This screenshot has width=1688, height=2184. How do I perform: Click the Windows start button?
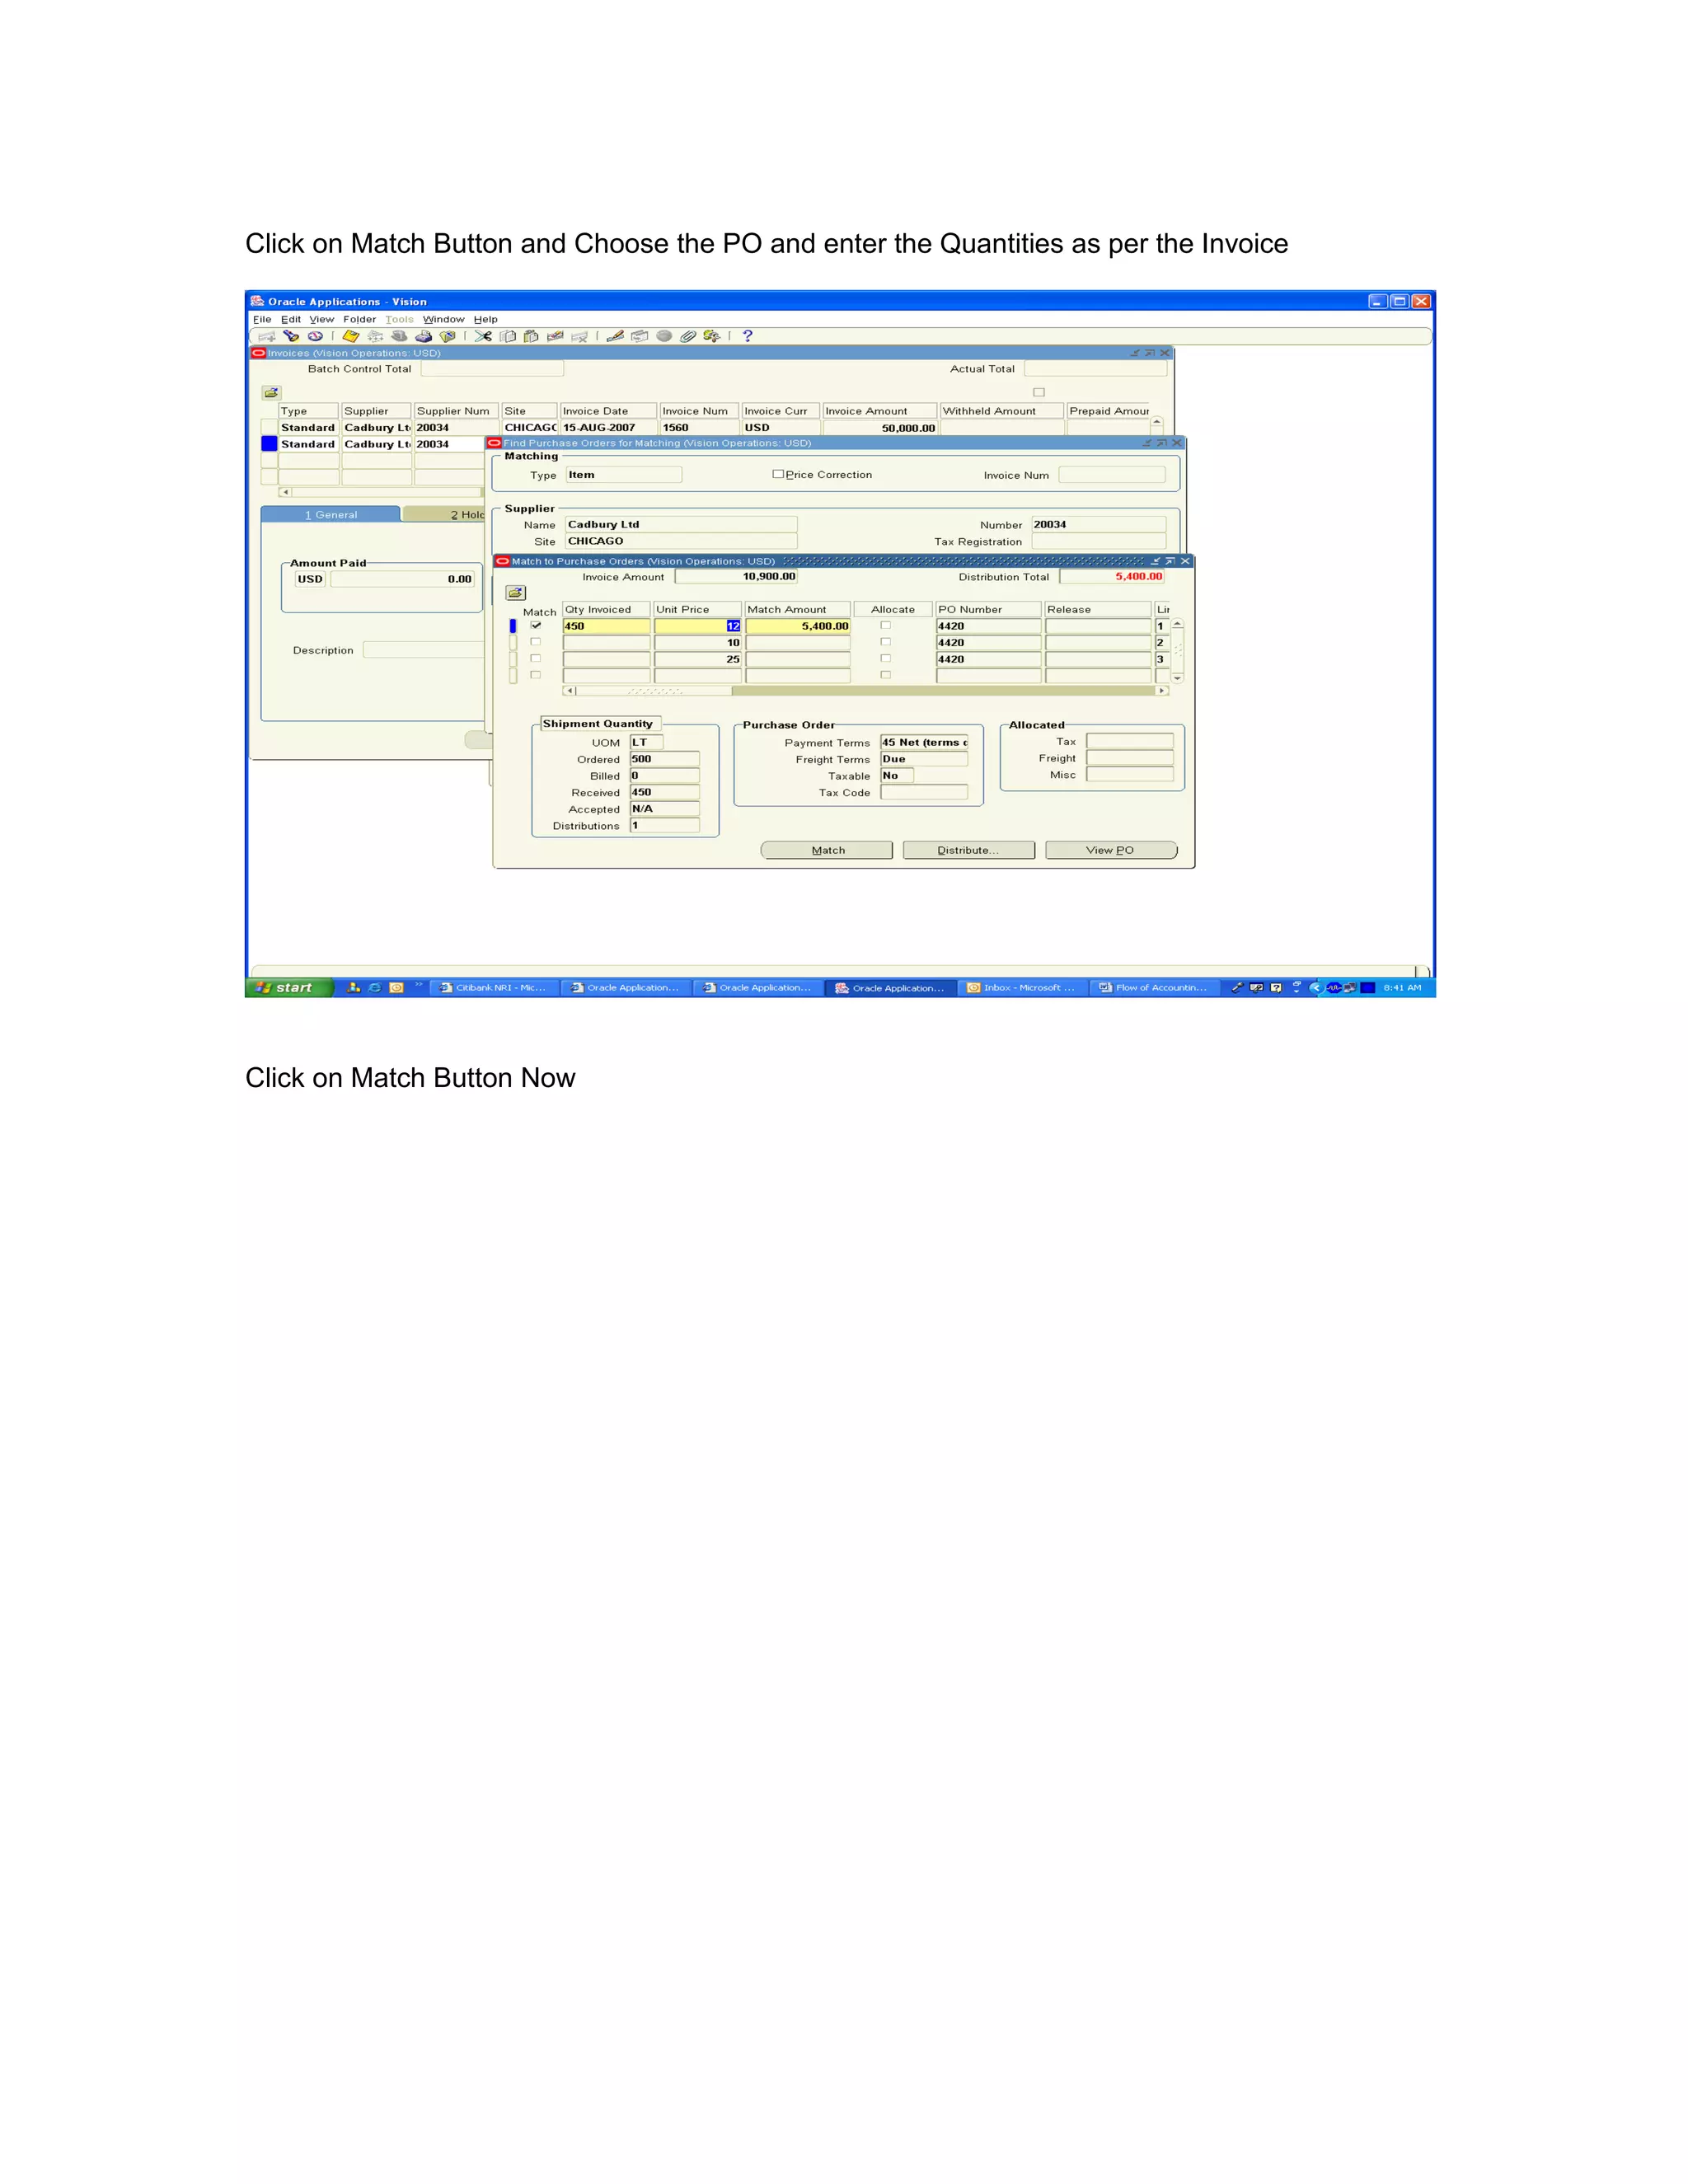coord(288,988)
